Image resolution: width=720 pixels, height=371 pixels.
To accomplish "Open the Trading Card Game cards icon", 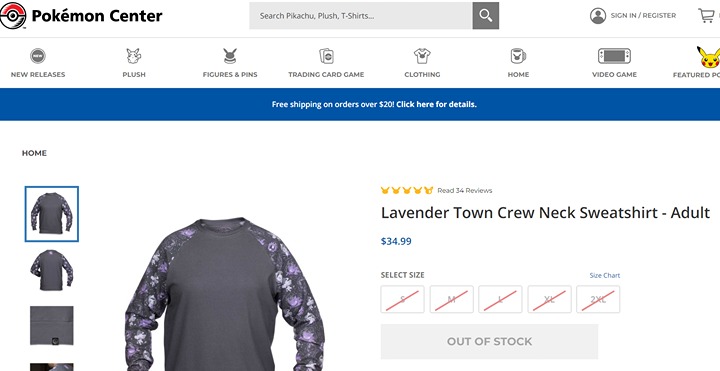I will 326,56.
